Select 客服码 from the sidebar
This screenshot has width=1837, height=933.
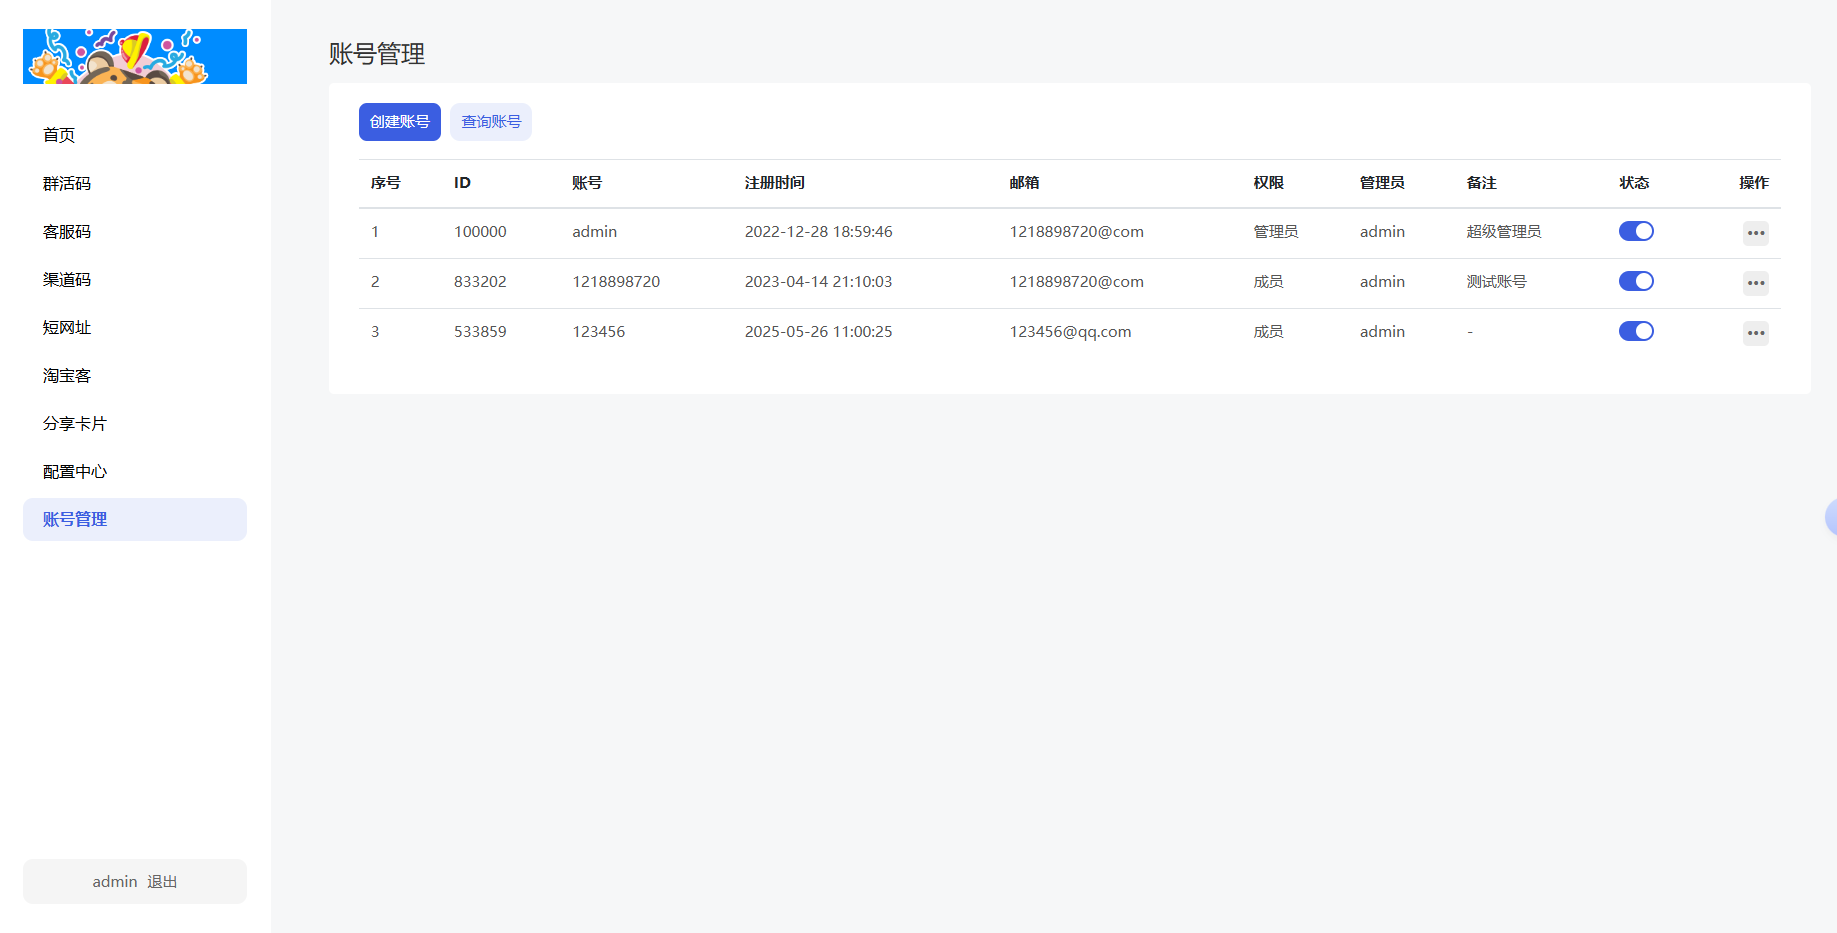pyautogui.click(x=67, y=231)
